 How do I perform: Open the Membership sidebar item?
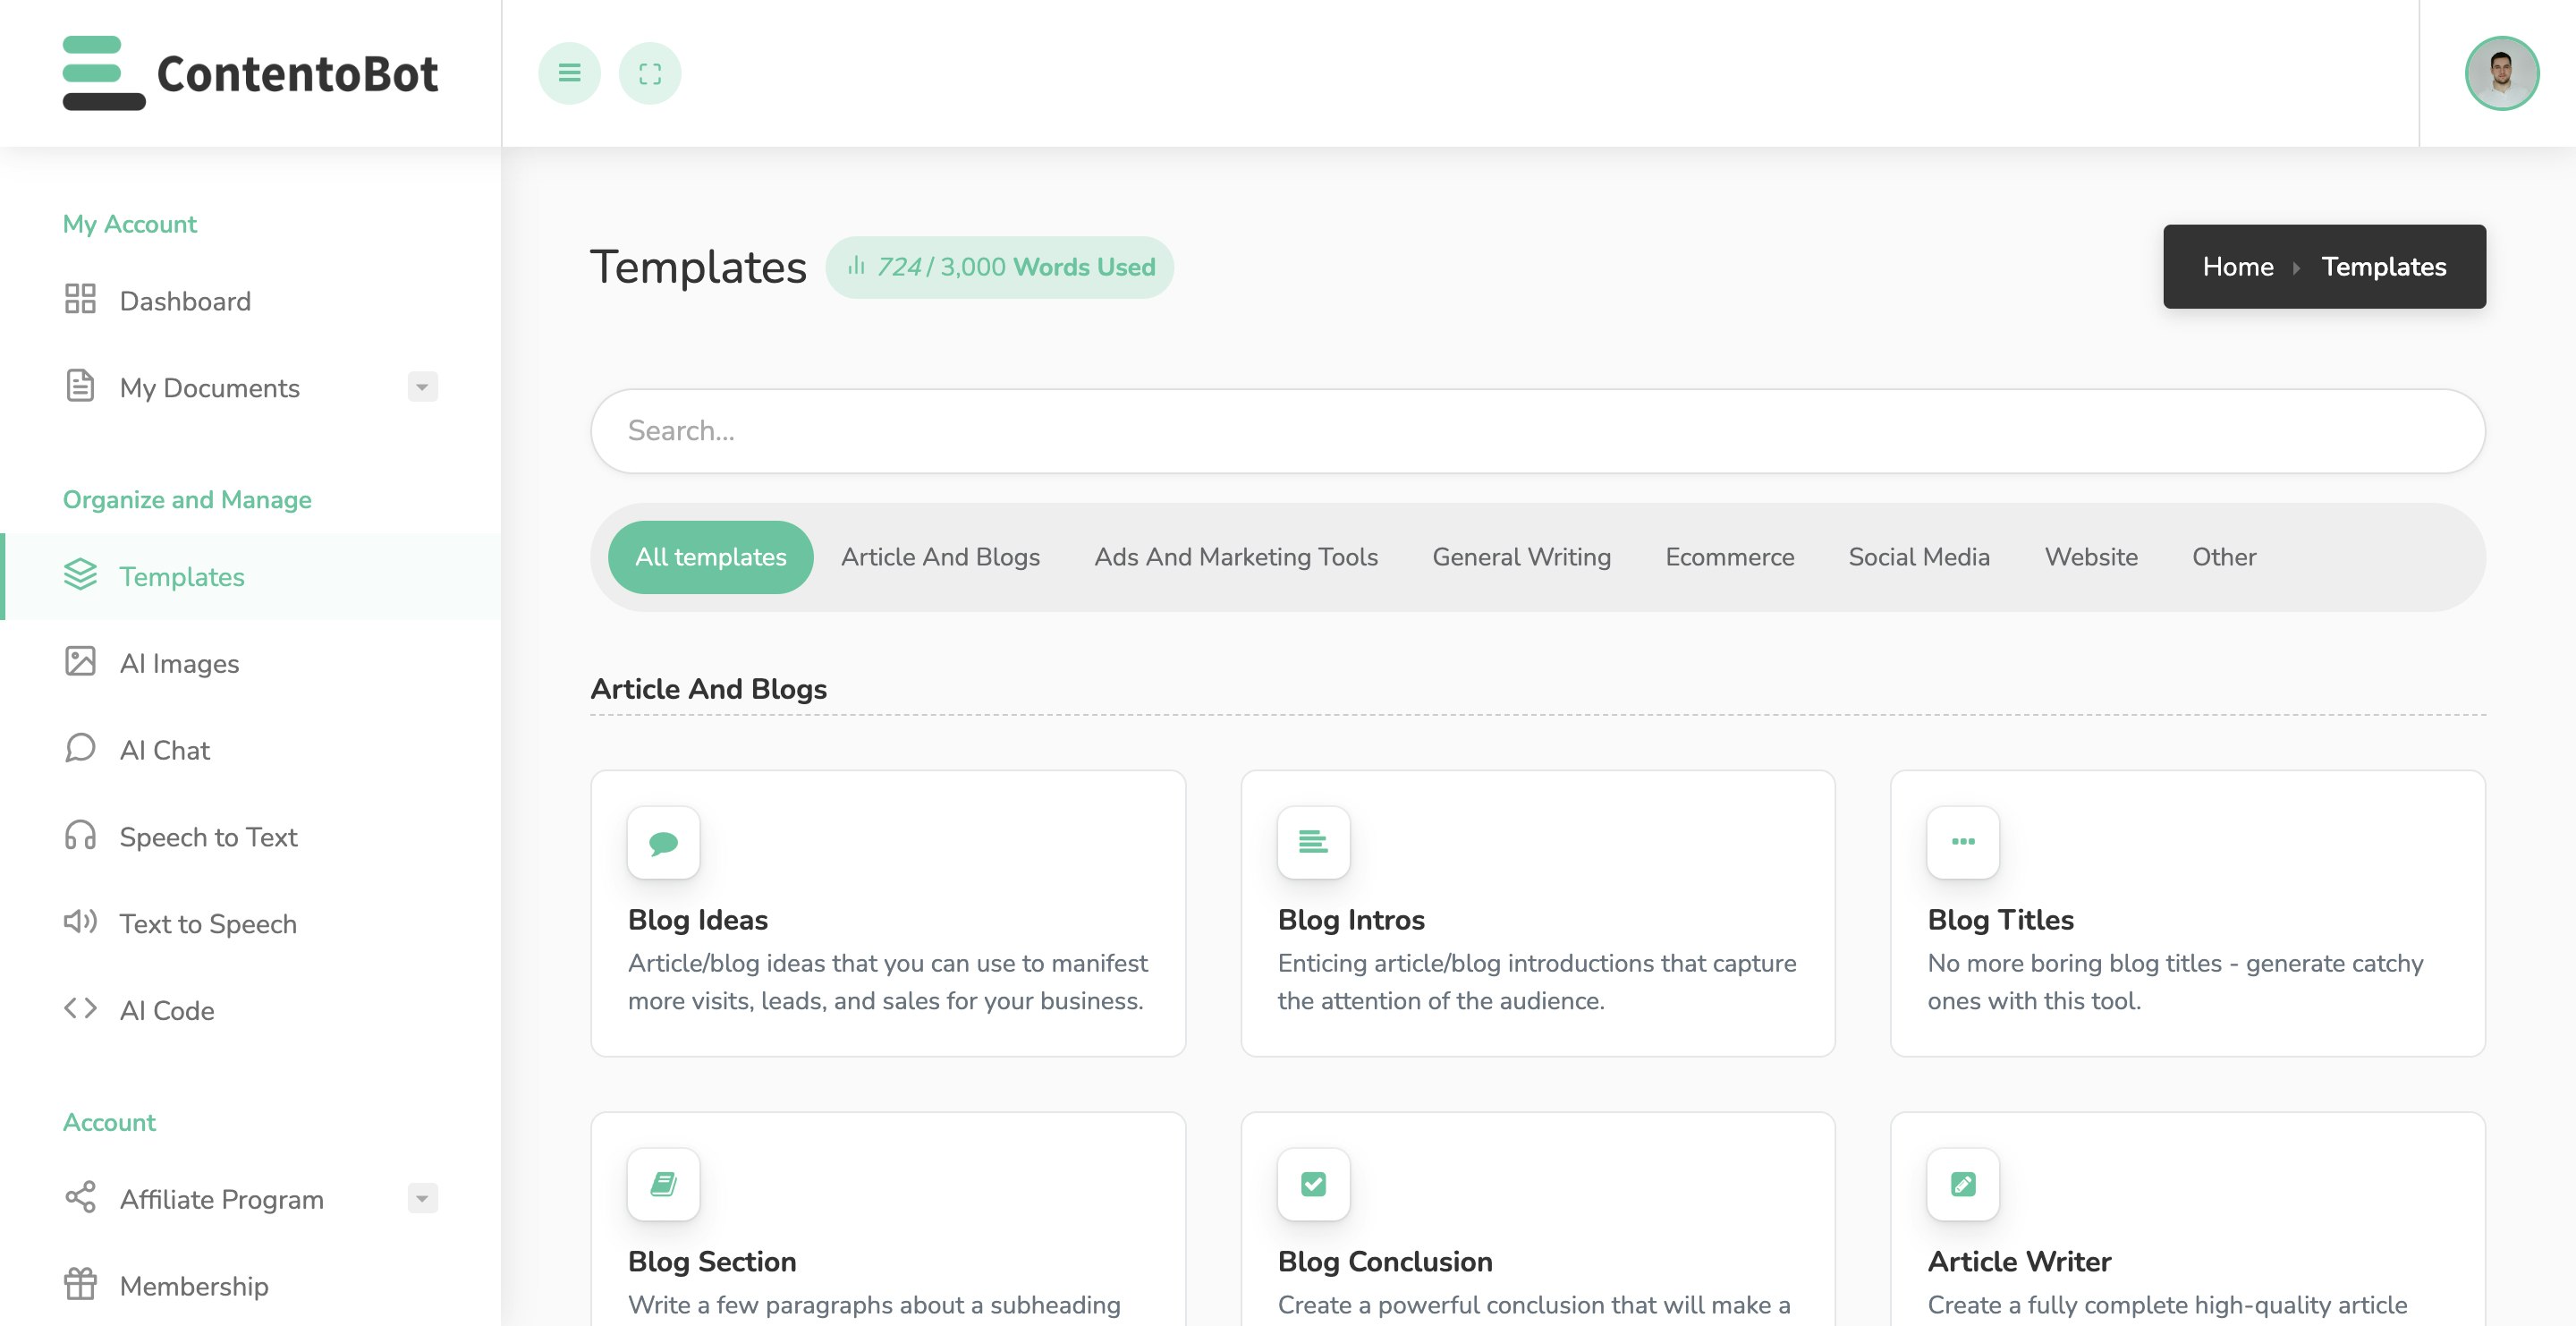[x=193, y=1285]
